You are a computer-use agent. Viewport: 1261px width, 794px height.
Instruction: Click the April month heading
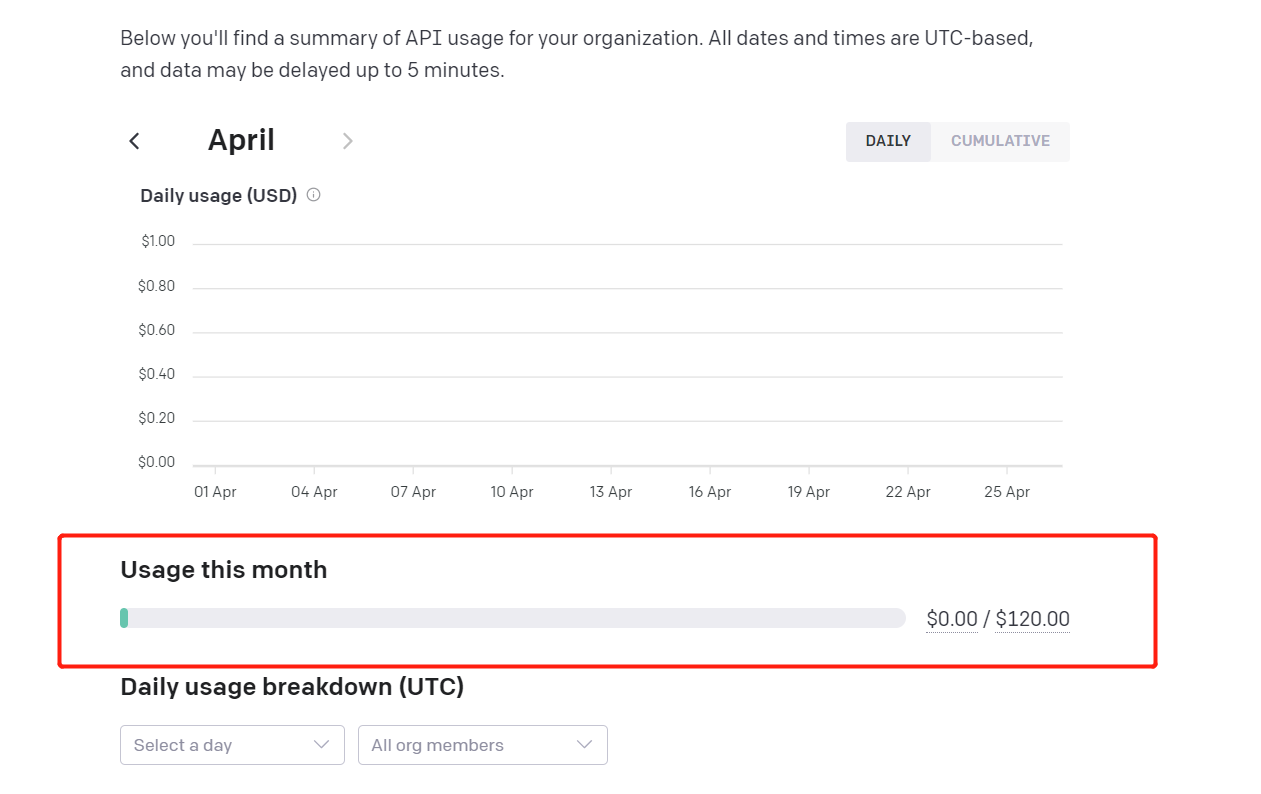(241, 140)
